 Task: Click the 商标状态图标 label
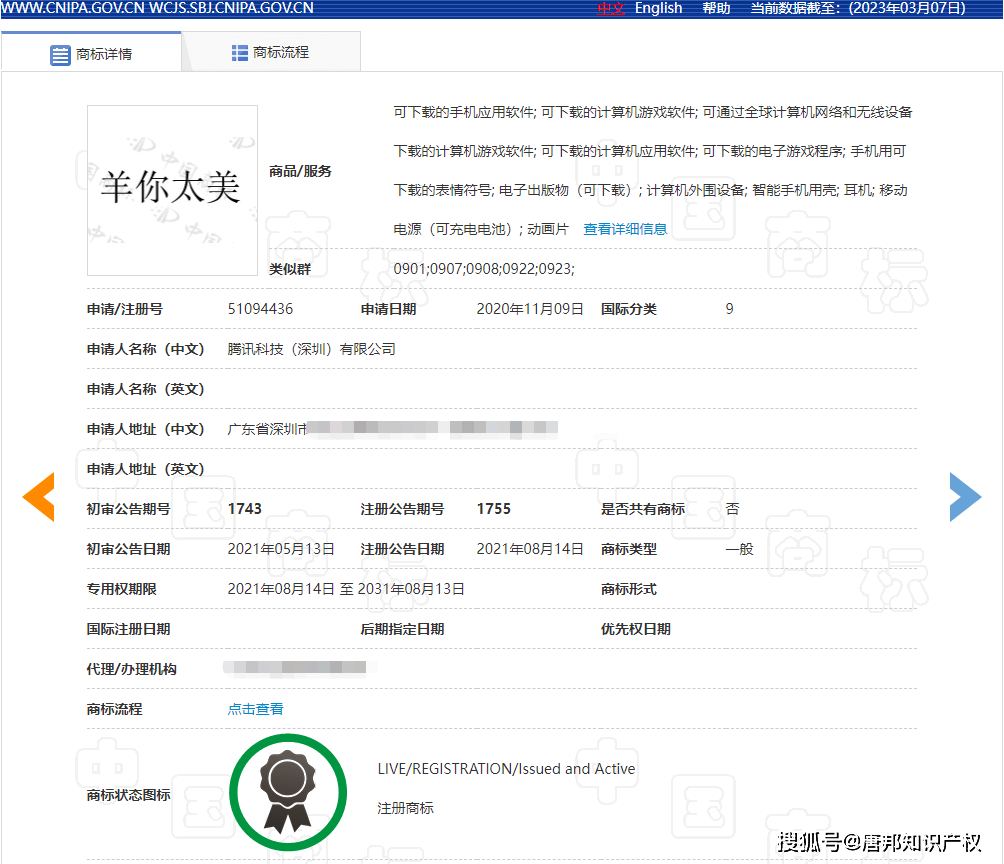(129, 795)
